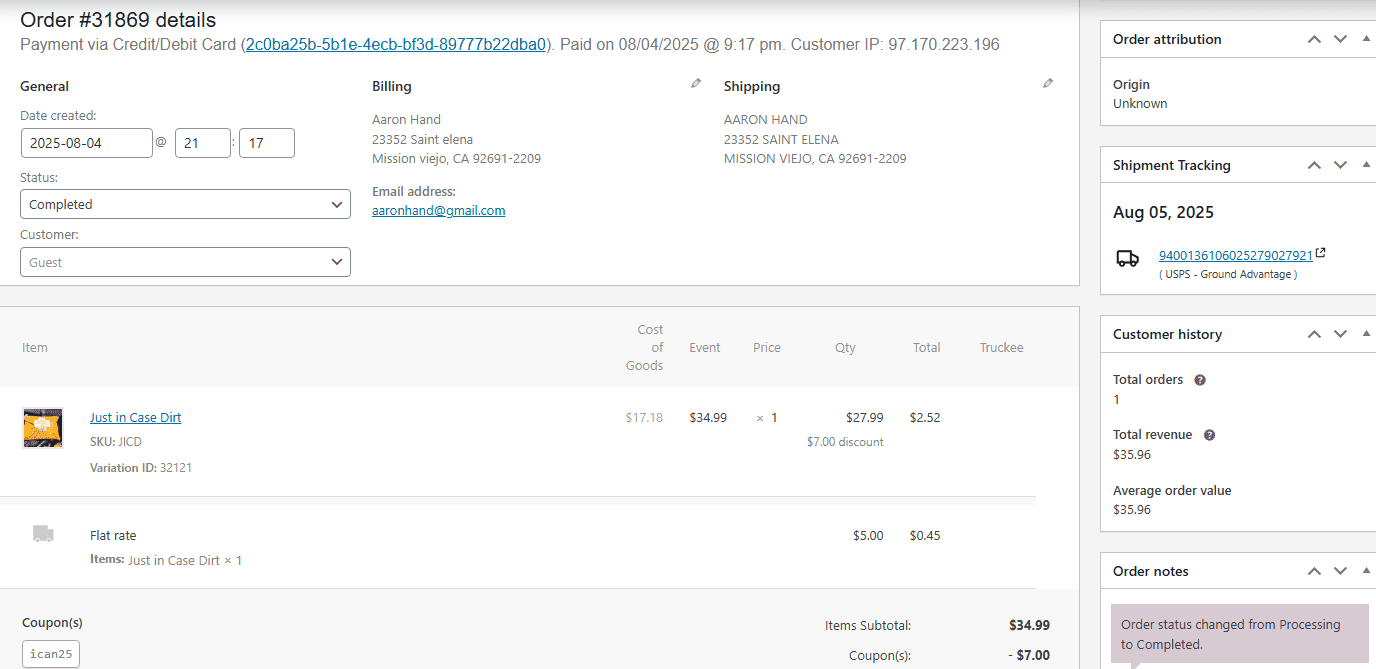Open the payment transaction ID link

pos(396,45)
